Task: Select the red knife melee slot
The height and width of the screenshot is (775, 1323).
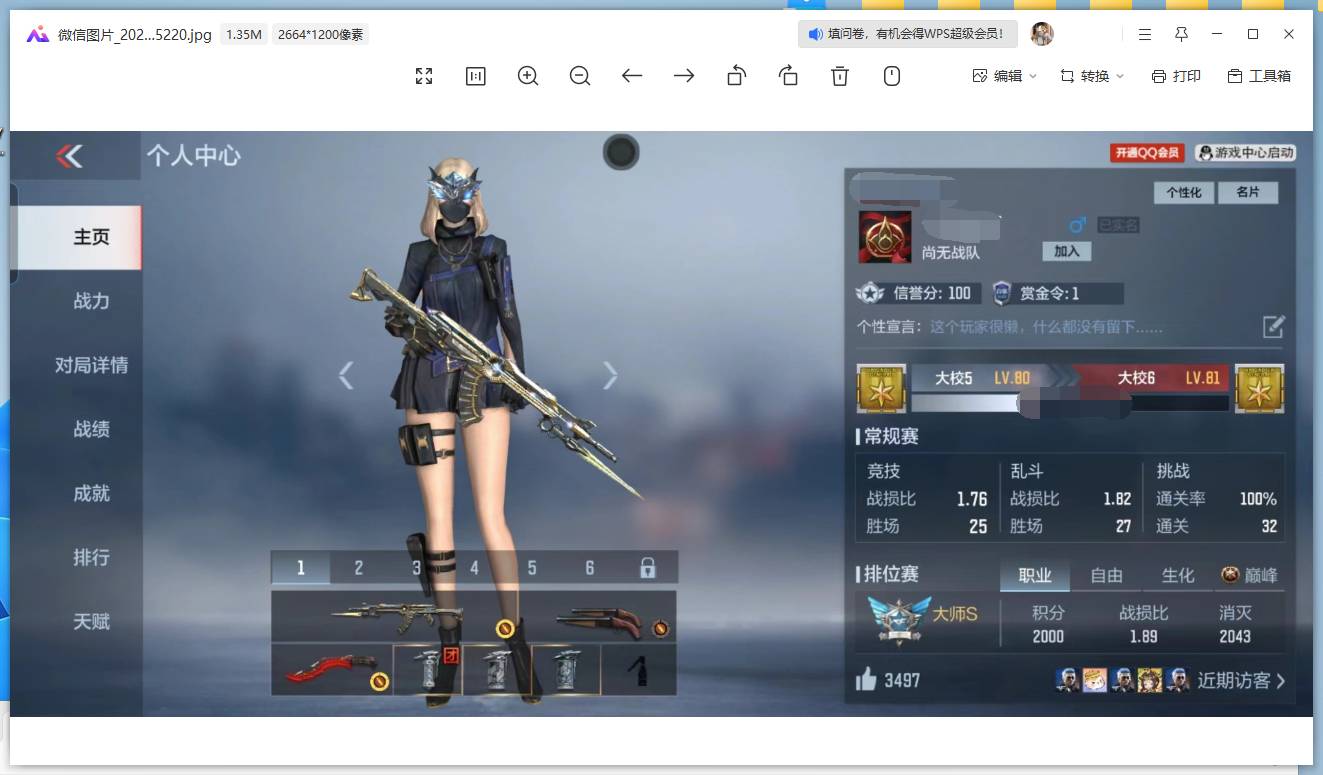Action: coord(332,669)
